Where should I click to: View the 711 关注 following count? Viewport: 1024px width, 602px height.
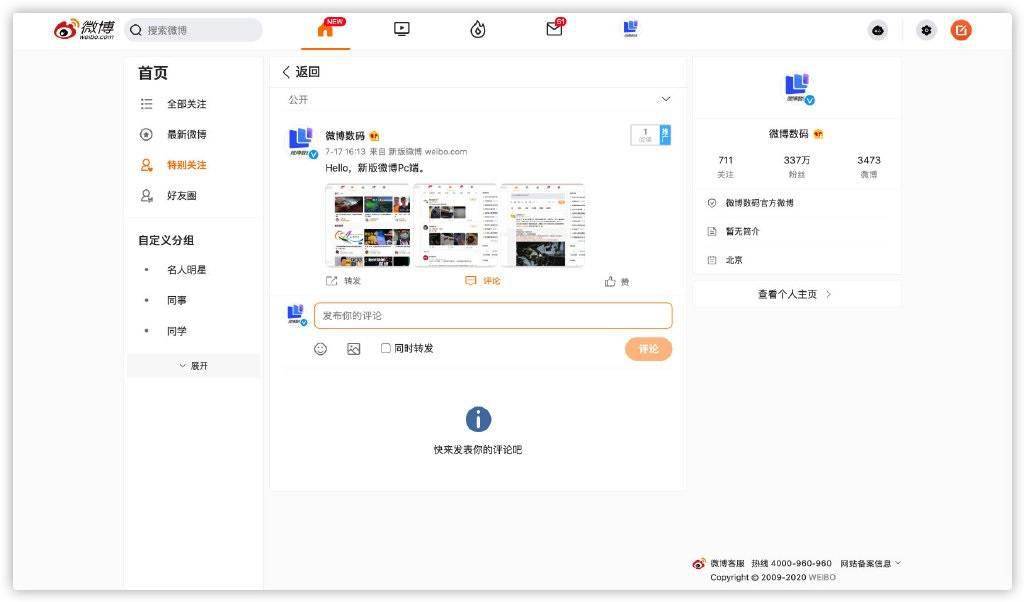(726, 166)
